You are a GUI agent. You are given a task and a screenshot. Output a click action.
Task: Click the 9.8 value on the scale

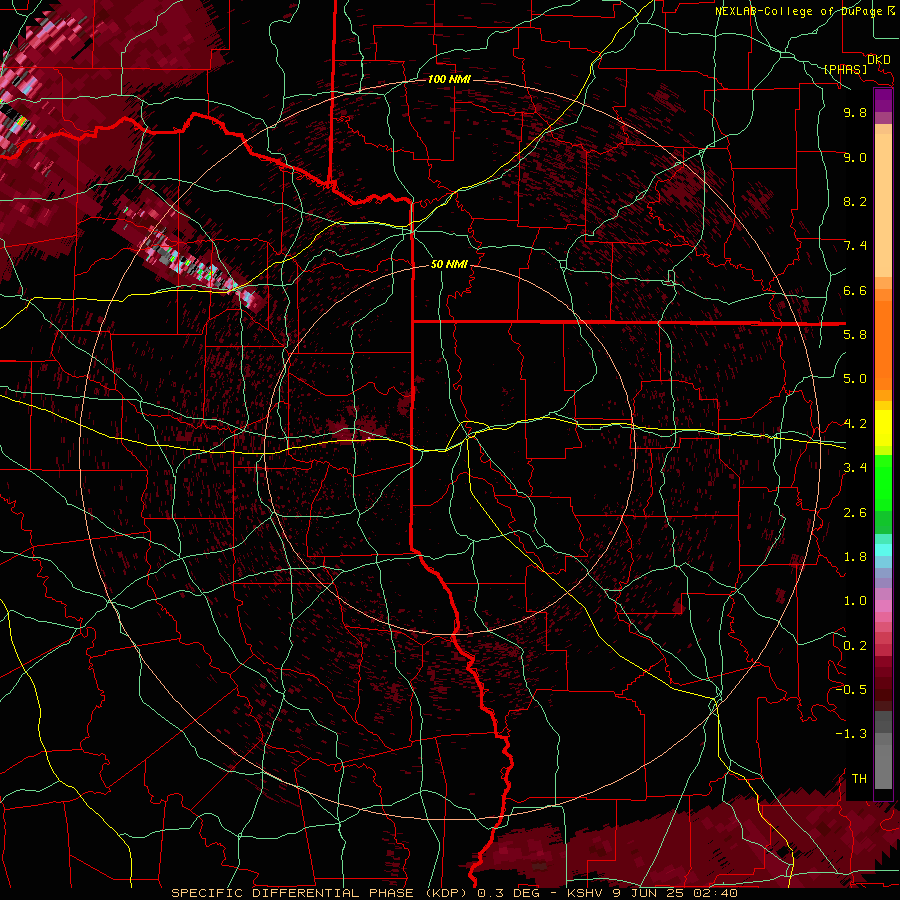(855, 112)
